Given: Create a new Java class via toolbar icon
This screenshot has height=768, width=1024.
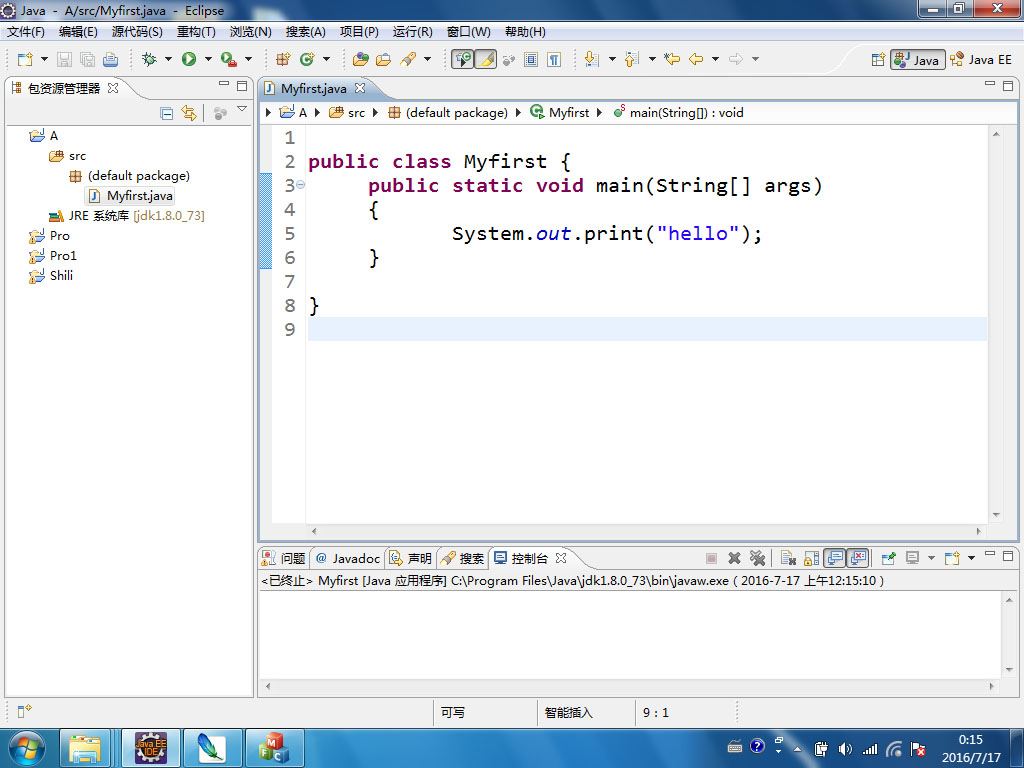Looking at the screenshot, I should 306,59.
